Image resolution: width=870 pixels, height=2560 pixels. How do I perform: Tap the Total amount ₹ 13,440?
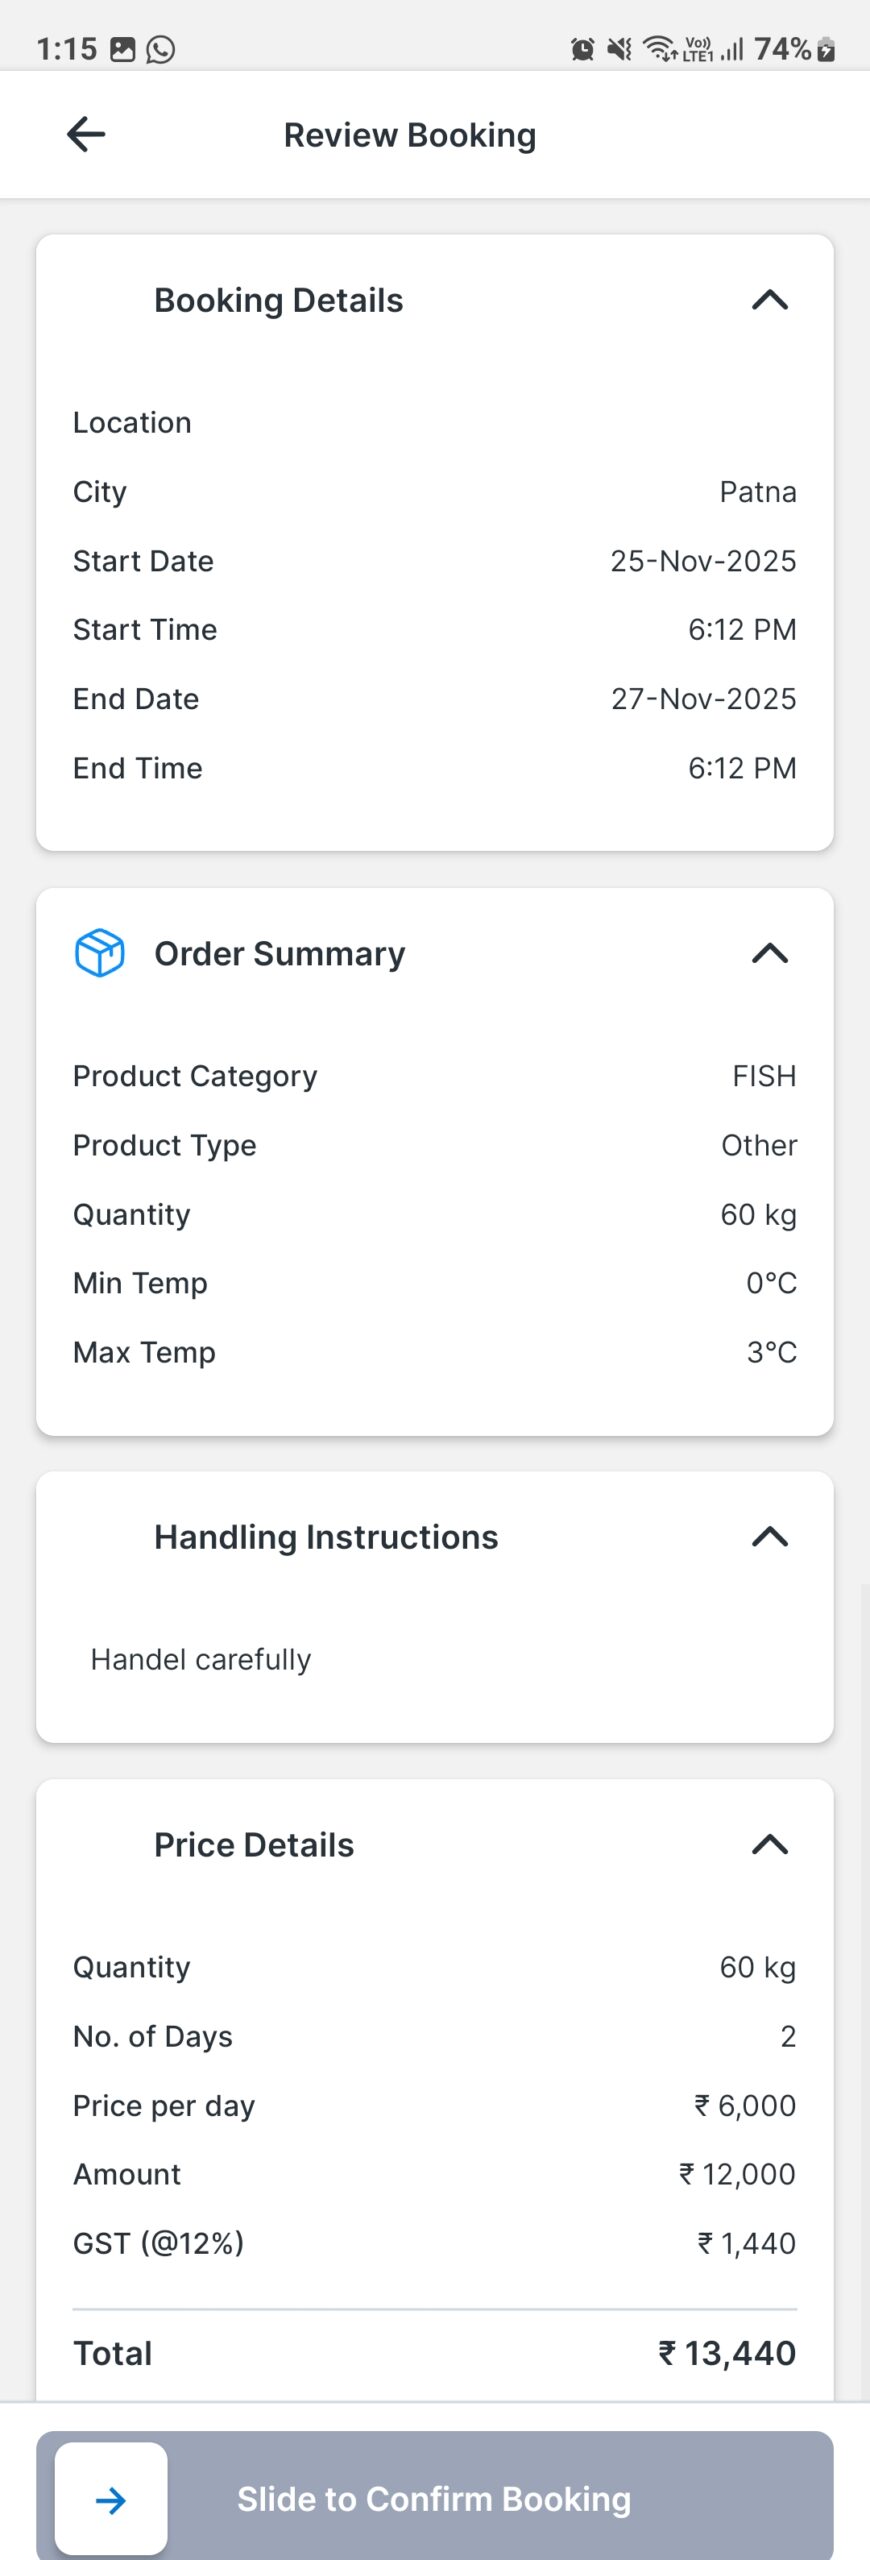coord(727,2354)
